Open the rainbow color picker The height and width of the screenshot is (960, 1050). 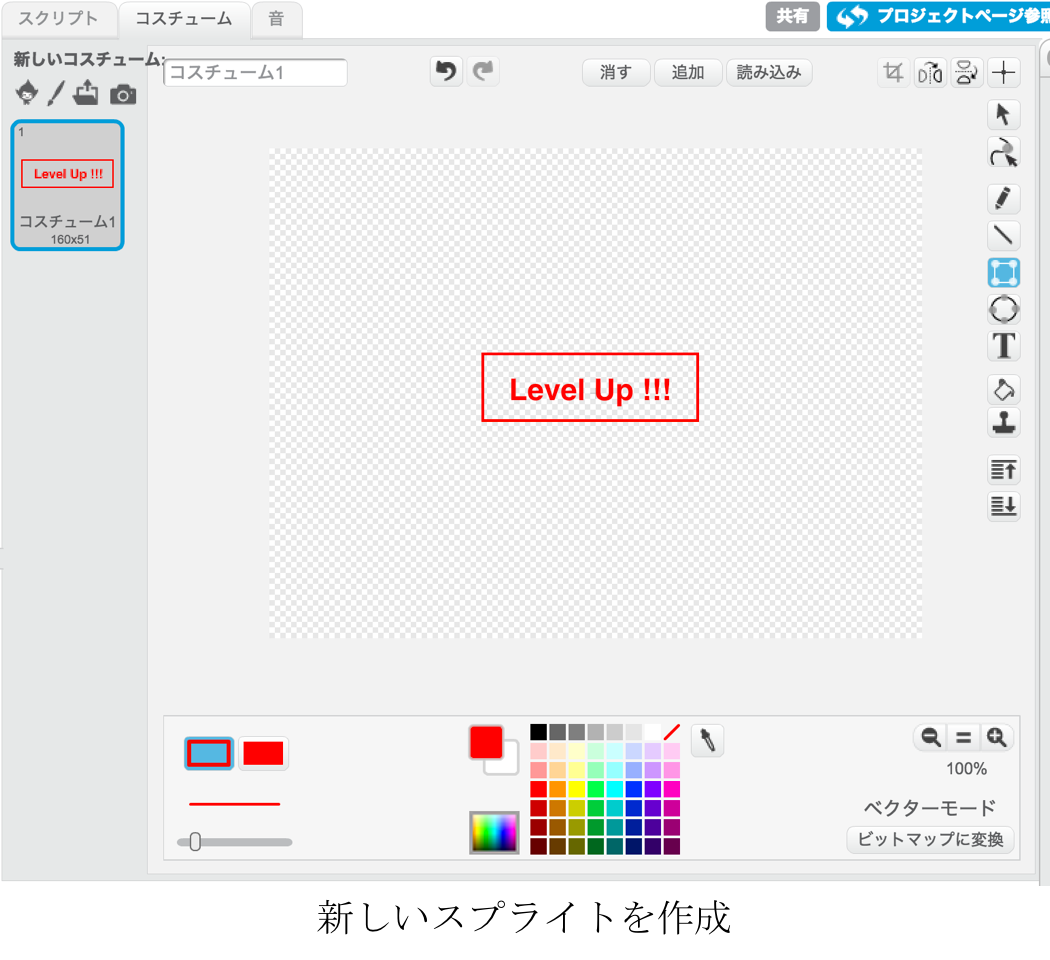click(x=494, y=833)
